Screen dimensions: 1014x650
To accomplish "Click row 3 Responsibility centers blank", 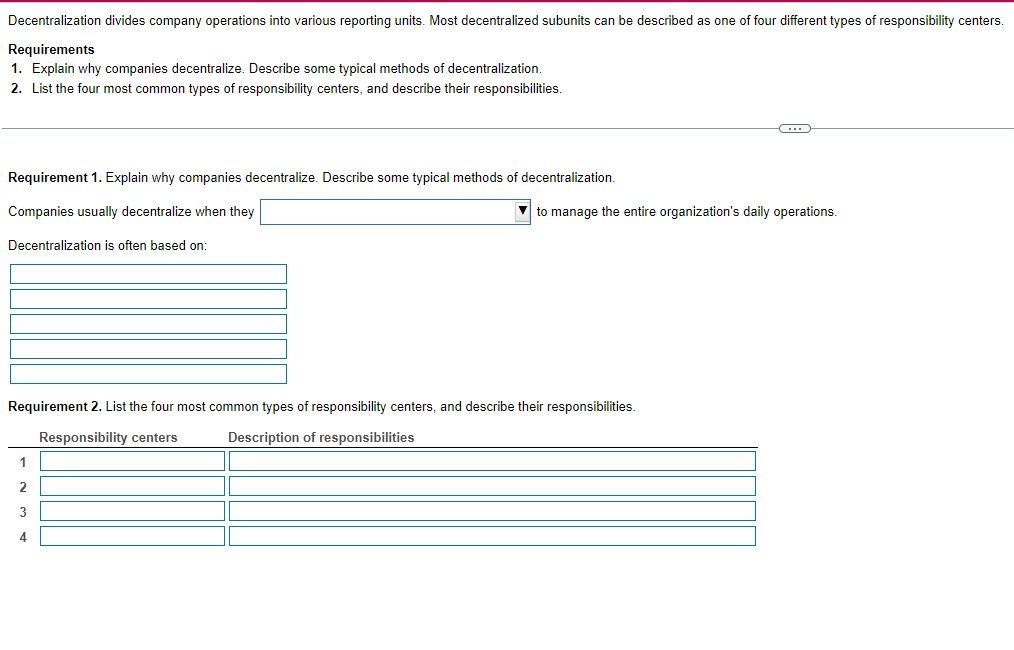I will pos(132,510).
